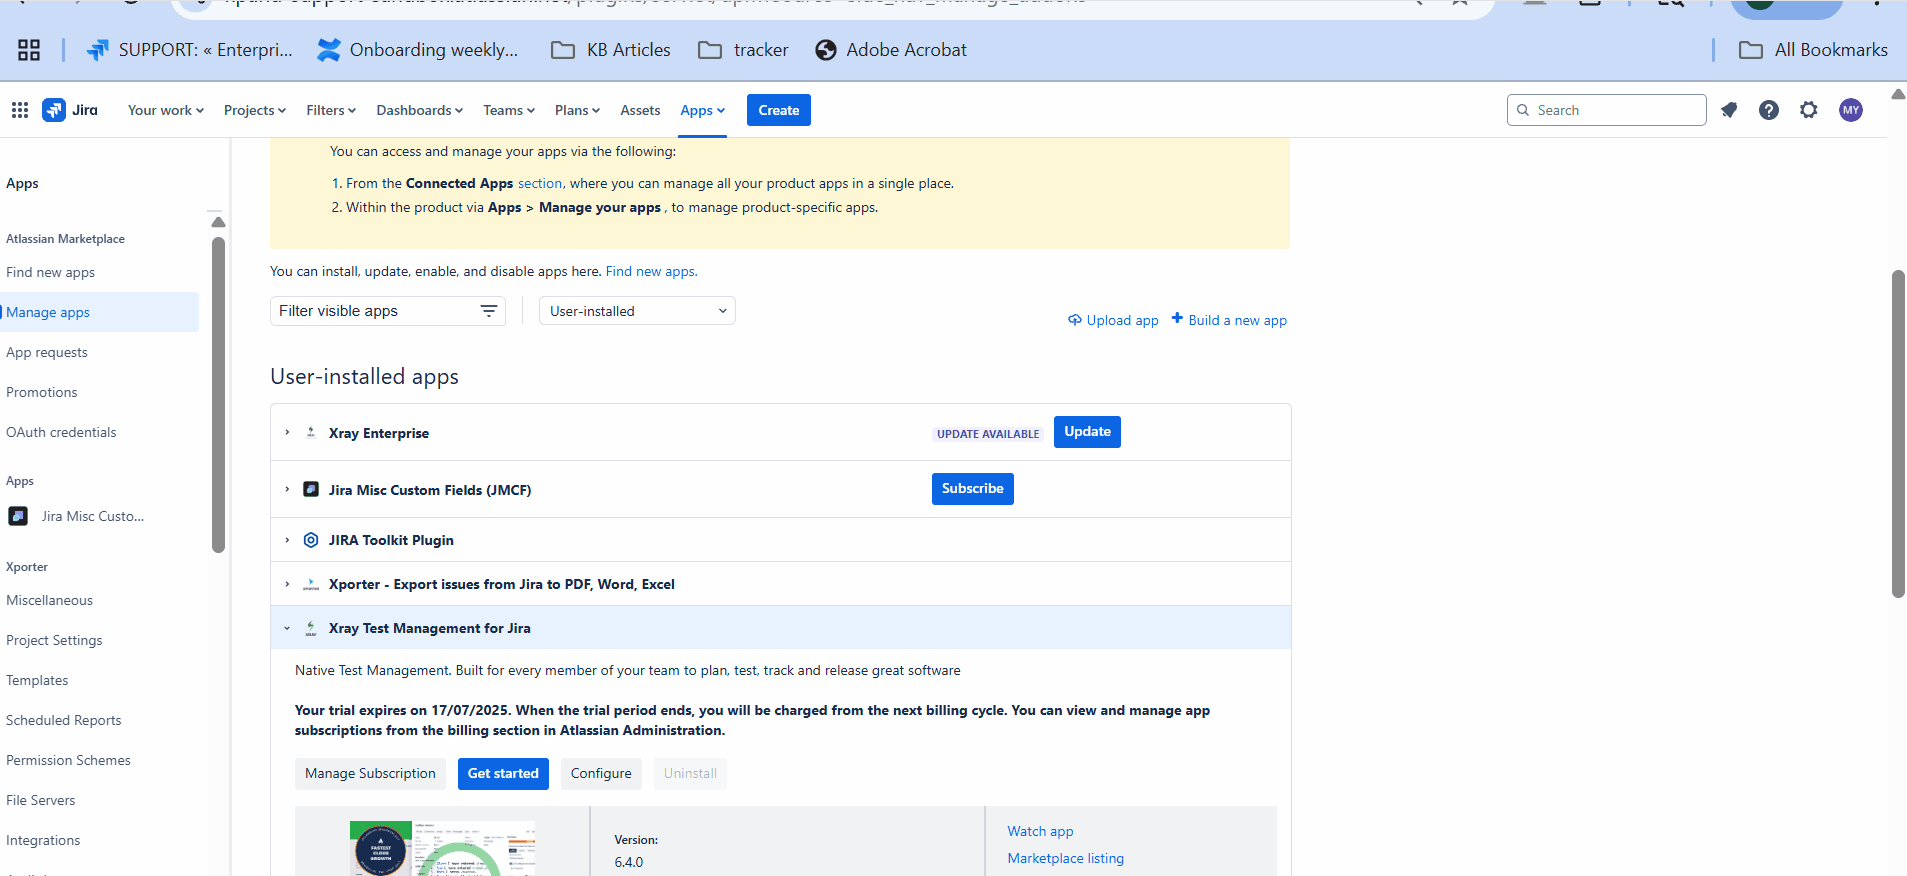Click Subscribe for Jira Misc Custom Fields

pos(972,489)
